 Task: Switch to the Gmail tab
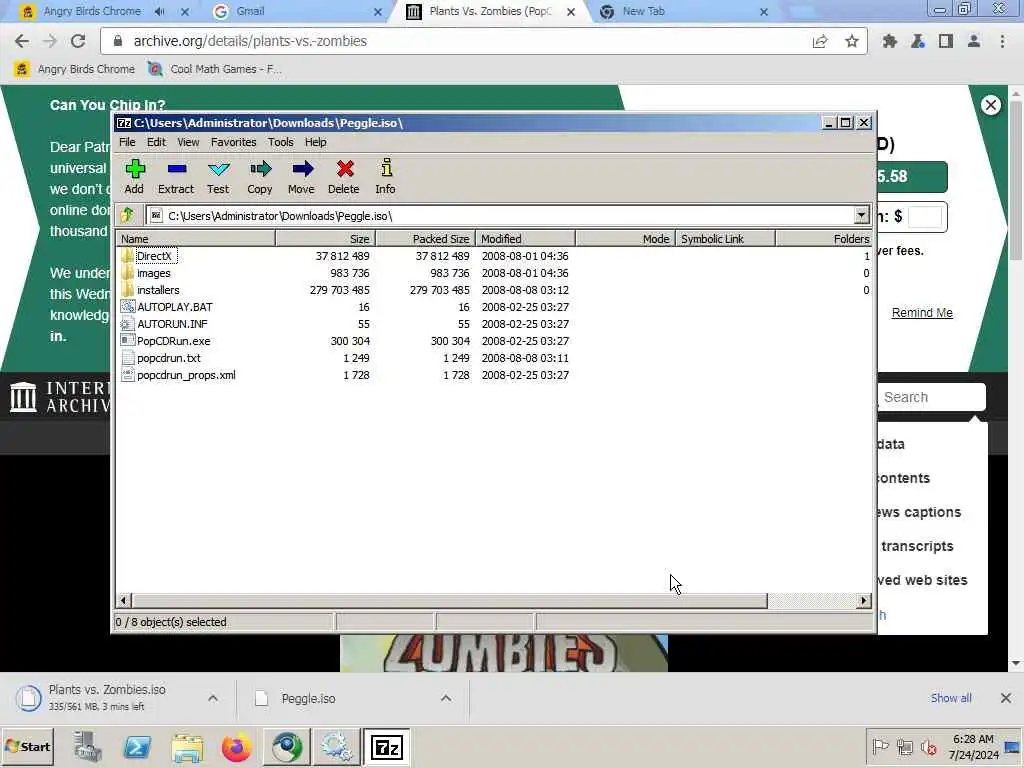click(x=250, y=11)
